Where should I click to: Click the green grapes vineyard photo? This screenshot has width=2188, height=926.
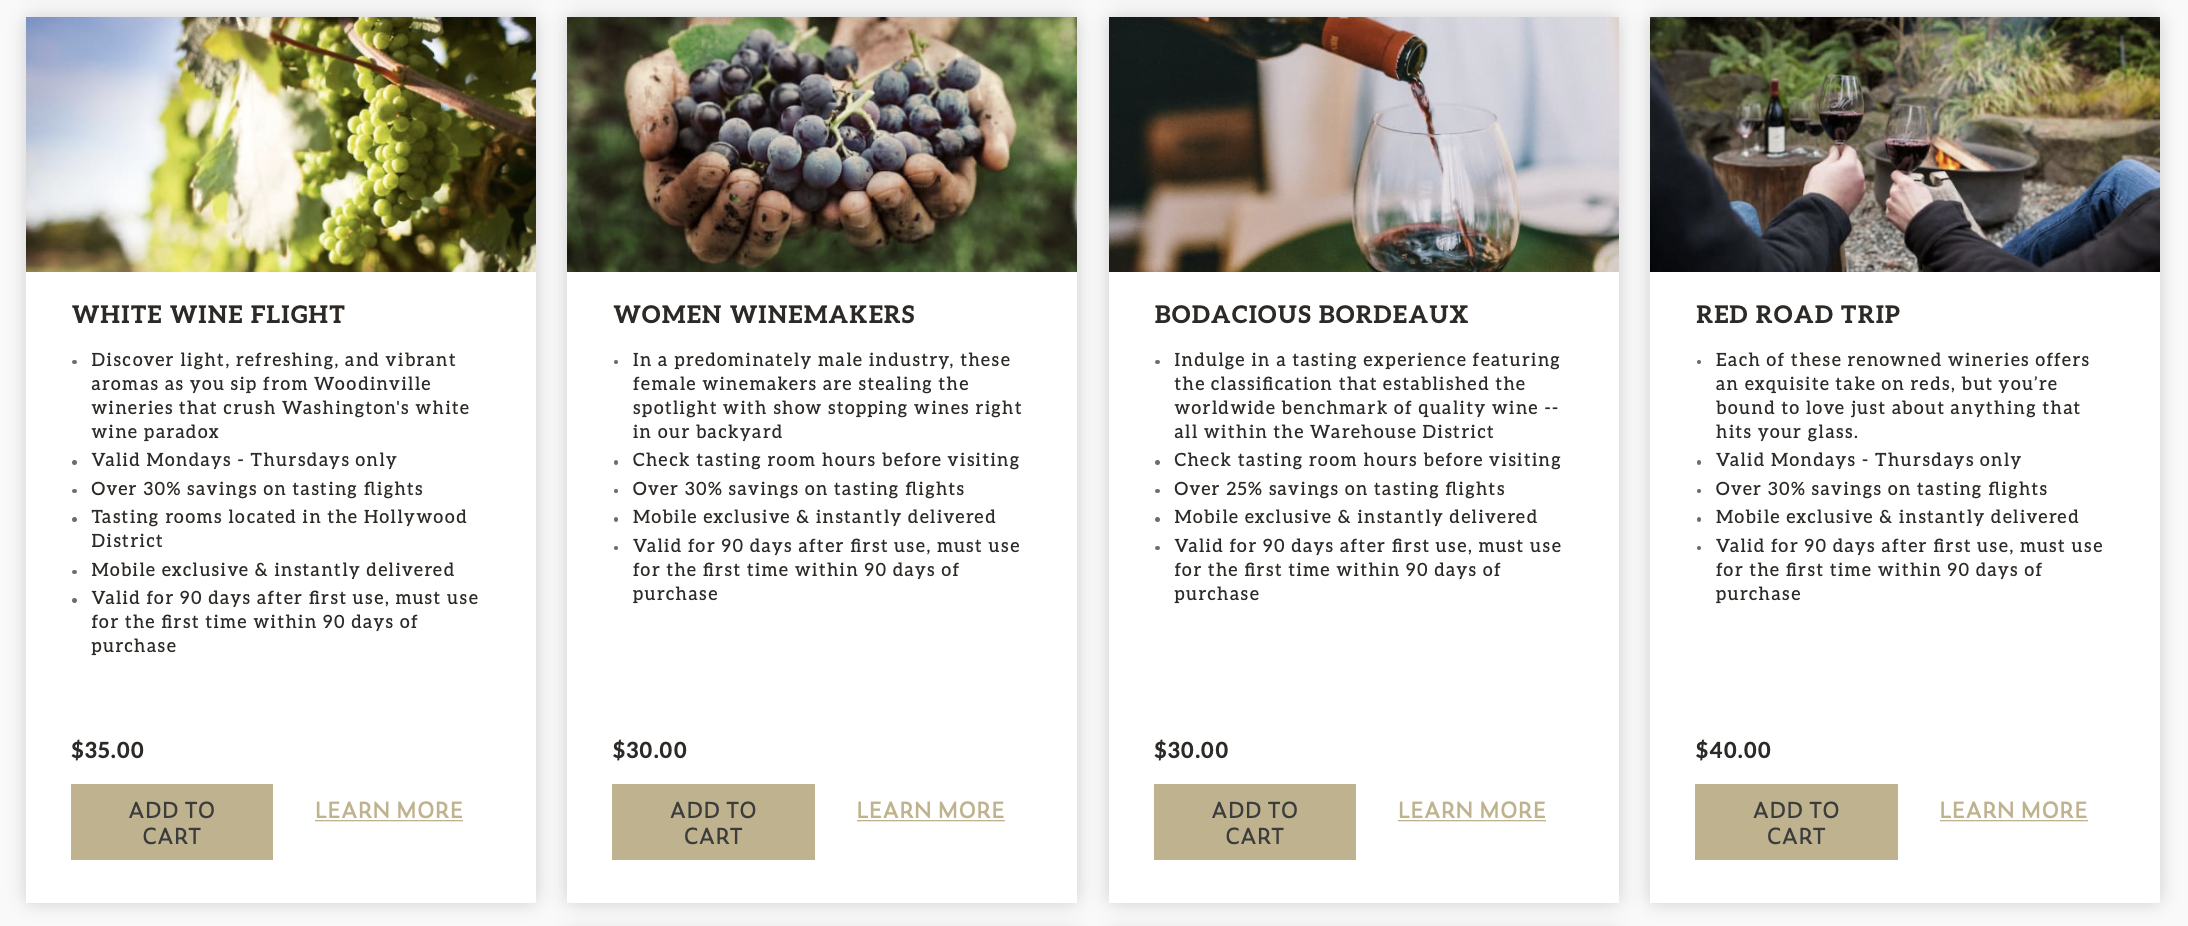point(281,144)
